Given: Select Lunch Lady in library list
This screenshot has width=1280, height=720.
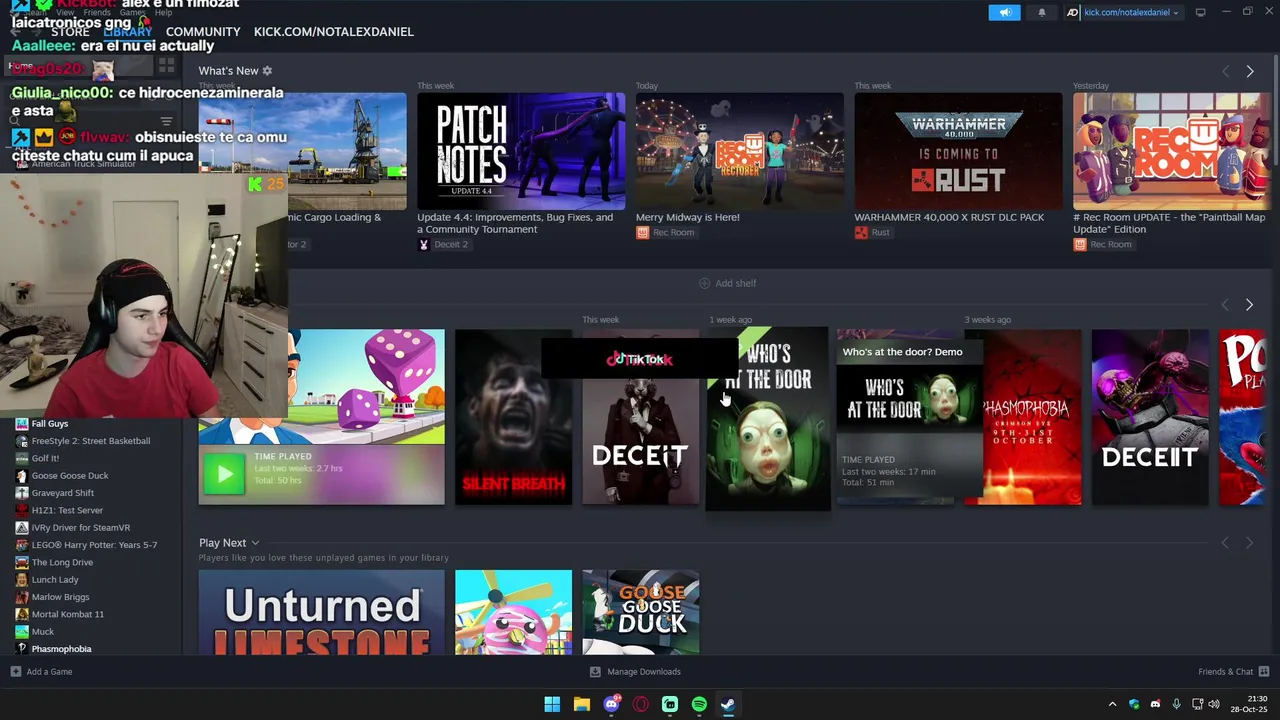Looking at the screenshot, I should click(x=54, y=580).
